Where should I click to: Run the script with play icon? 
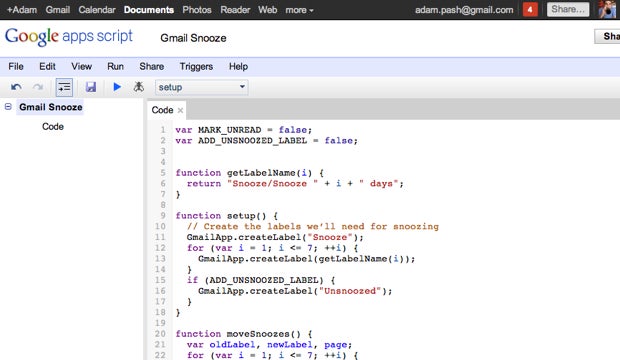[117, 87]
